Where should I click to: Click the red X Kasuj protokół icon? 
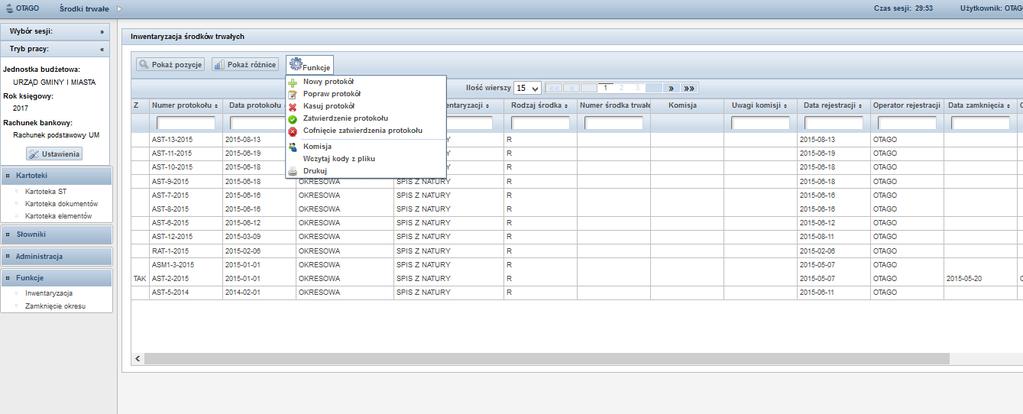point(293,106)
